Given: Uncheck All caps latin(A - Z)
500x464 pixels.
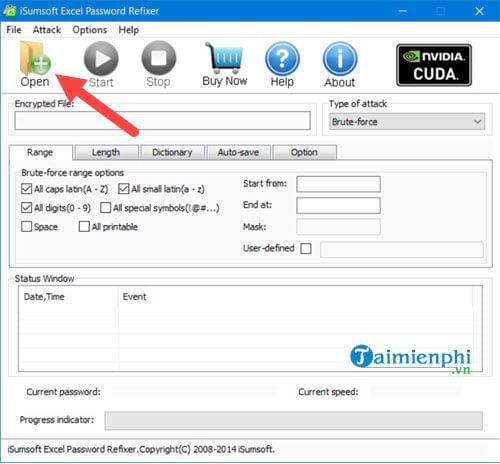Looking at the screenshot, I should 26,189.
